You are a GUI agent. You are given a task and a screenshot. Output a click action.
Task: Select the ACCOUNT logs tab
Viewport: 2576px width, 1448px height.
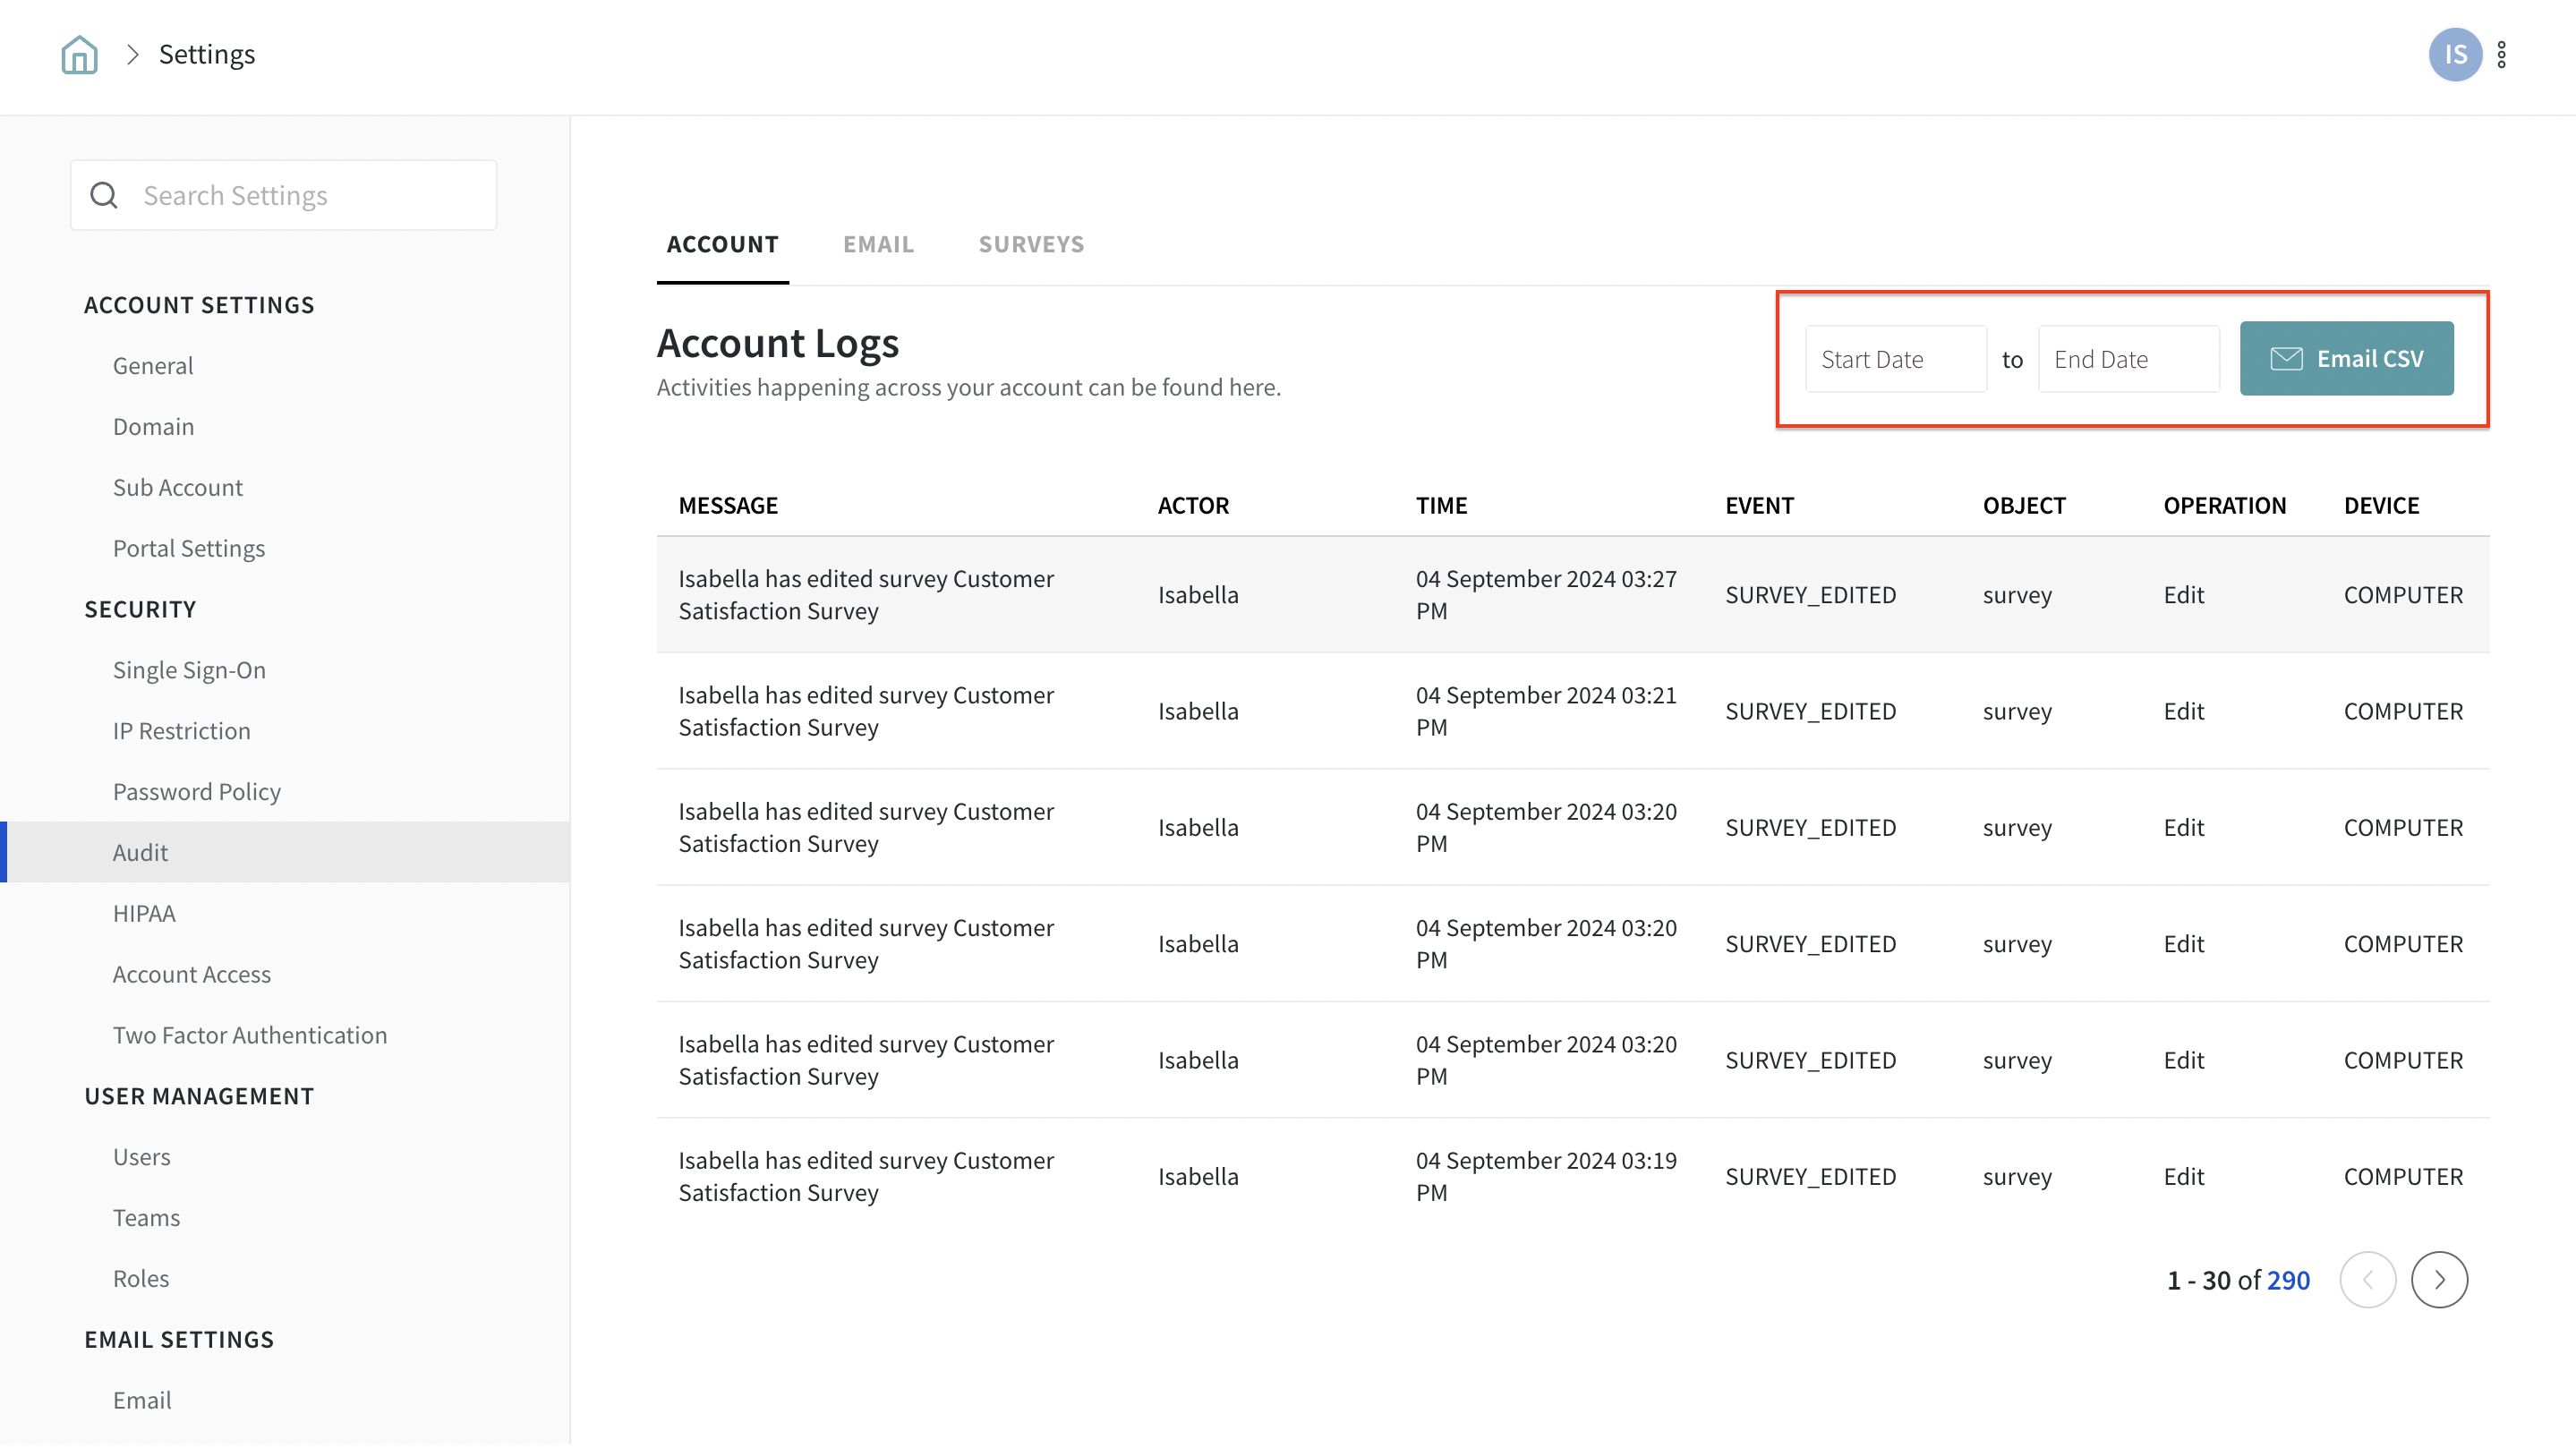[722, 244]
